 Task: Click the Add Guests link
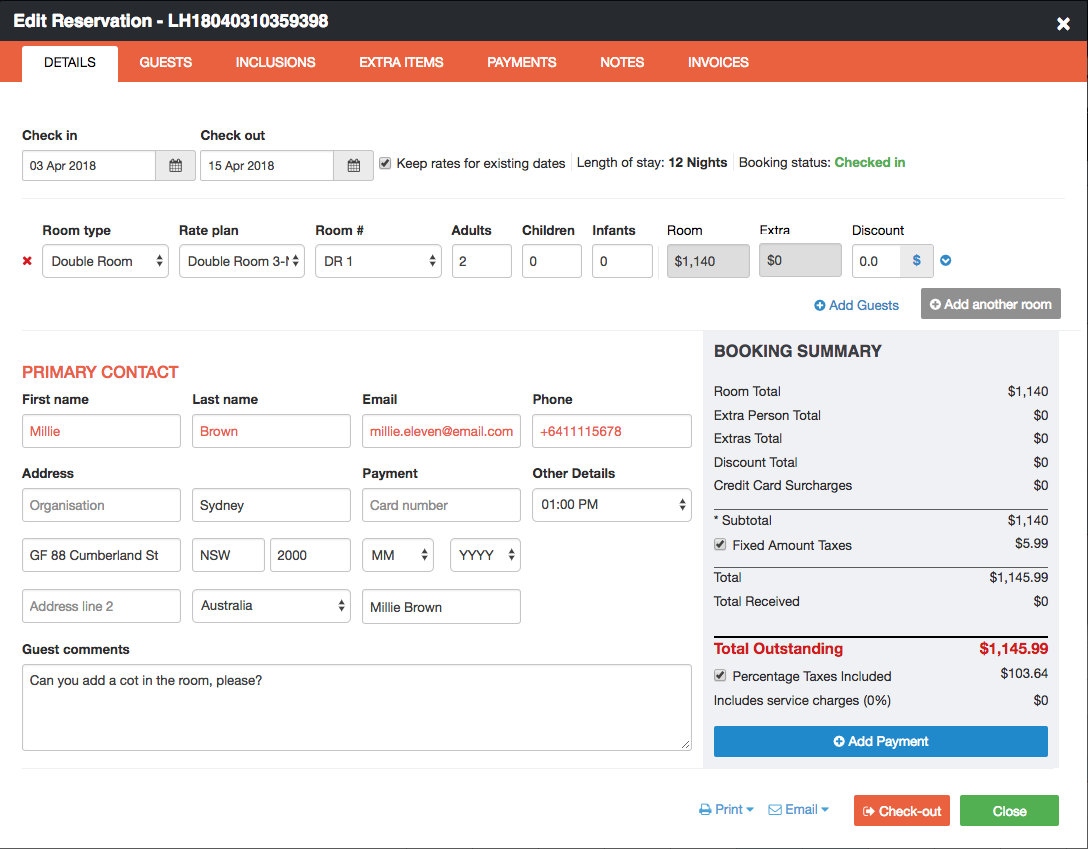[857, 305]
